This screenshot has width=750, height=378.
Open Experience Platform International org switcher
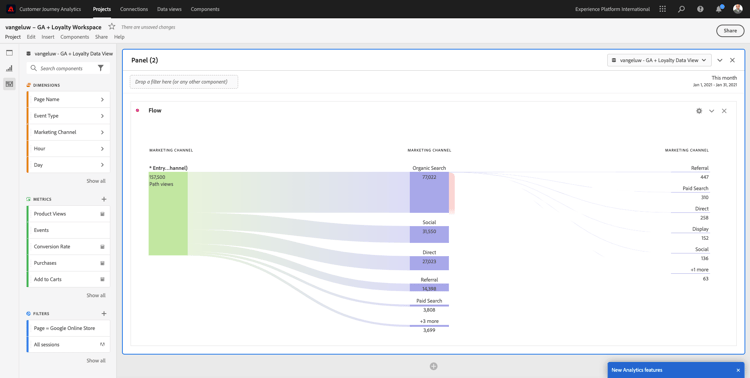[612, 9]
